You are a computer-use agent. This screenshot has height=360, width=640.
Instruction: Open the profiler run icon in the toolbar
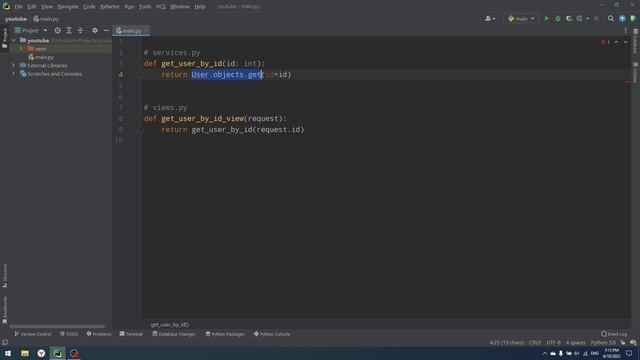click(580, 19)
